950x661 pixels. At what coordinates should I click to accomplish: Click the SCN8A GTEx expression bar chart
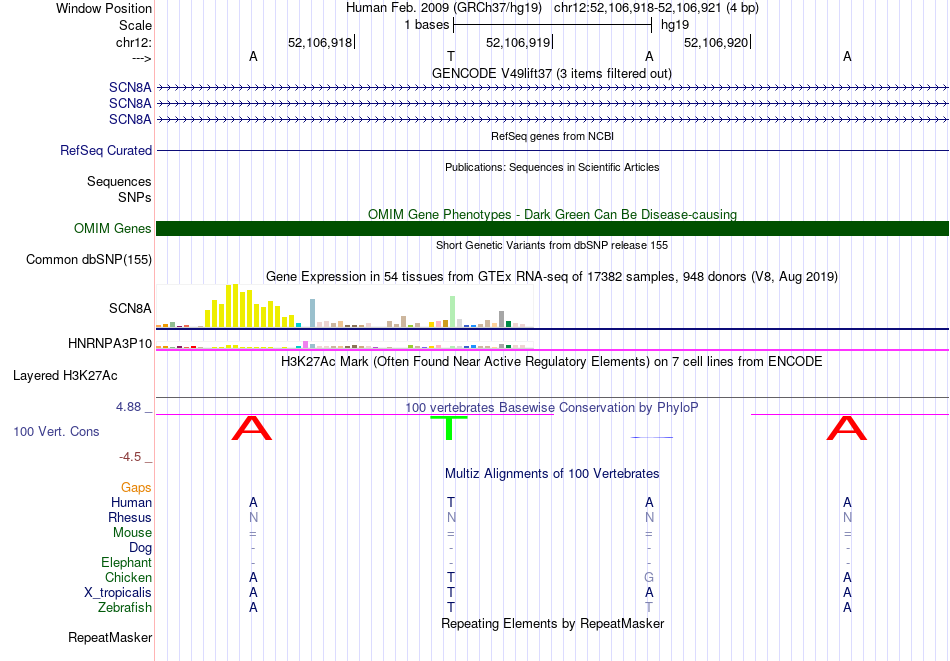(344, 306)
